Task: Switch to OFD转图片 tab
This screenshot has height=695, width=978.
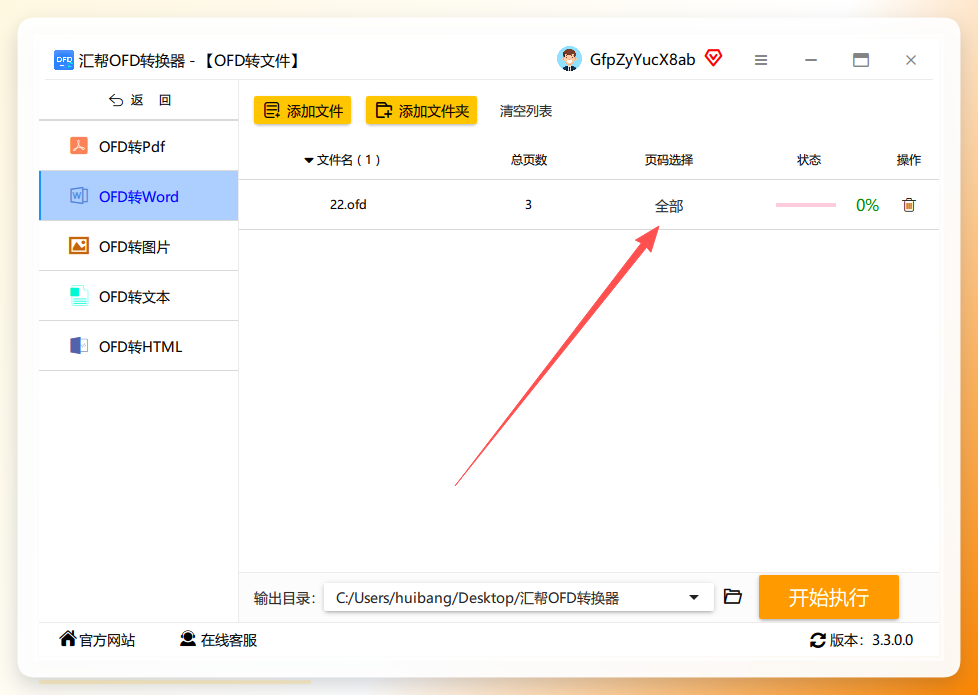Action: pos(138,246)
